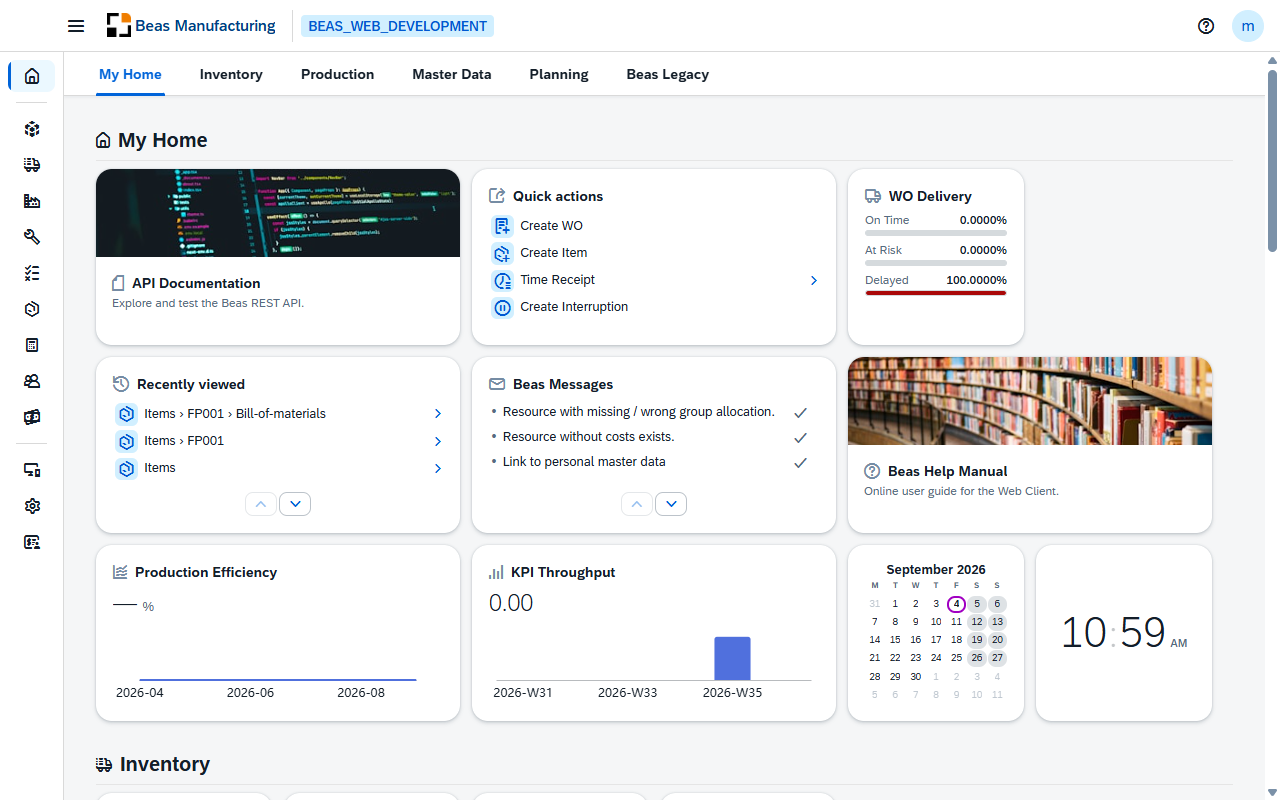Check off 'Link to personal master data' message
The image size is (1280, 800).
click(800, 462)
